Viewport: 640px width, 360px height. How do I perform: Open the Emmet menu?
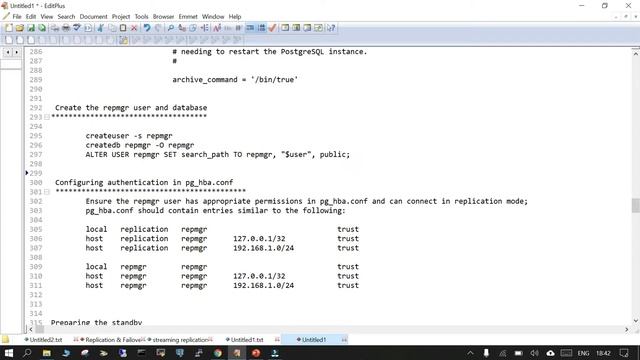coord(188,17)
